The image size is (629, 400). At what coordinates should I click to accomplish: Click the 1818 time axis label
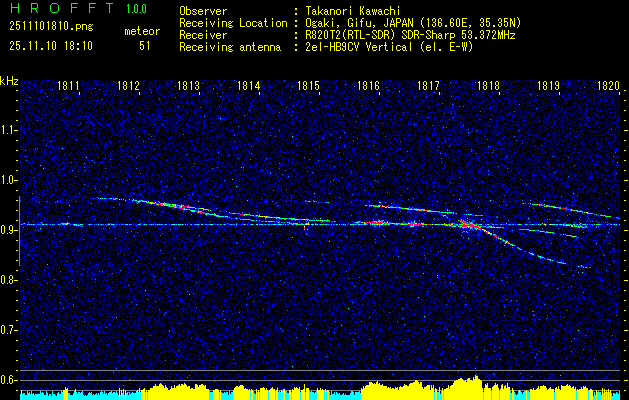[x=488, y=87]
